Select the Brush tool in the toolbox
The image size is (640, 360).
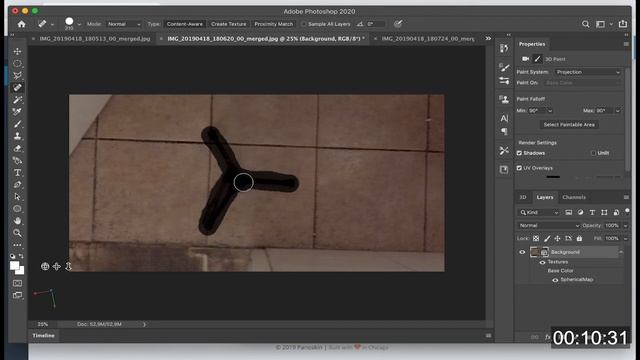click(17, 124)
